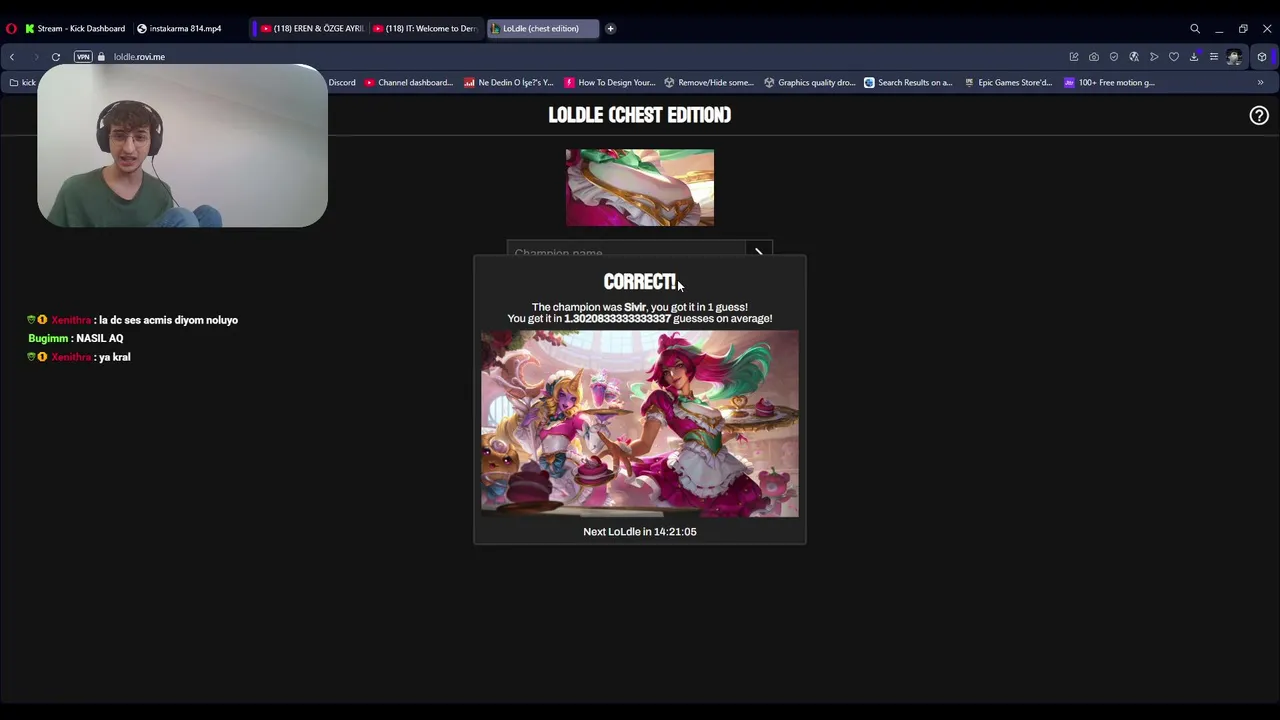
Task: Open How To Design Your bookmark
Action: pos(610,83)
